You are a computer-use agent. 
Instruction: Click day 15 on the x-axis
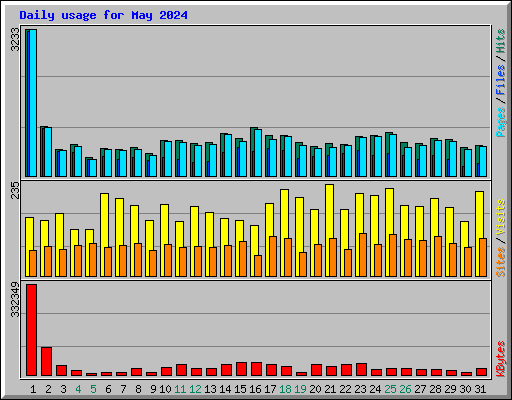240,389
